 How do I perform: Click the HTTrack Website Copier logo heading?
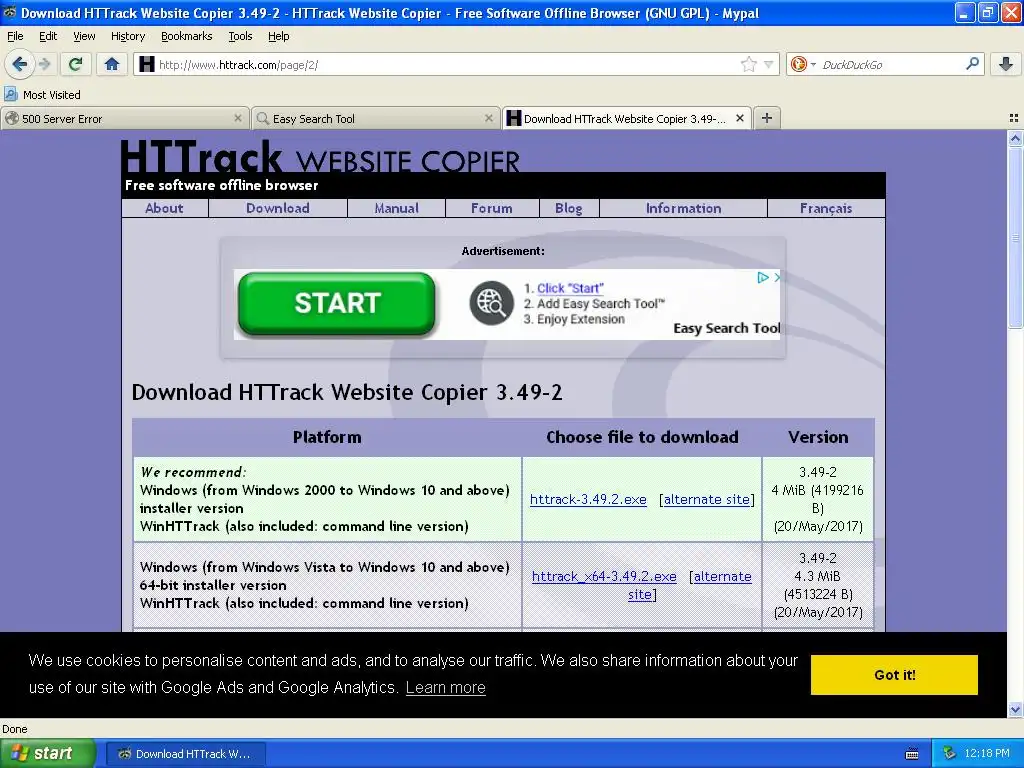tap(320, 156)
